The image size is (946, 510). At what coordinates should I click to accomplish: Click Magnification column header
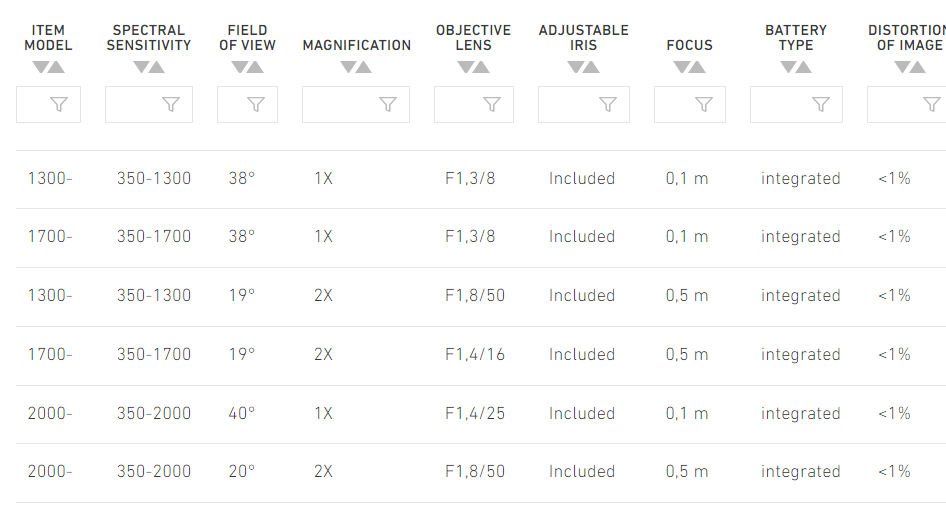(357, 45)
